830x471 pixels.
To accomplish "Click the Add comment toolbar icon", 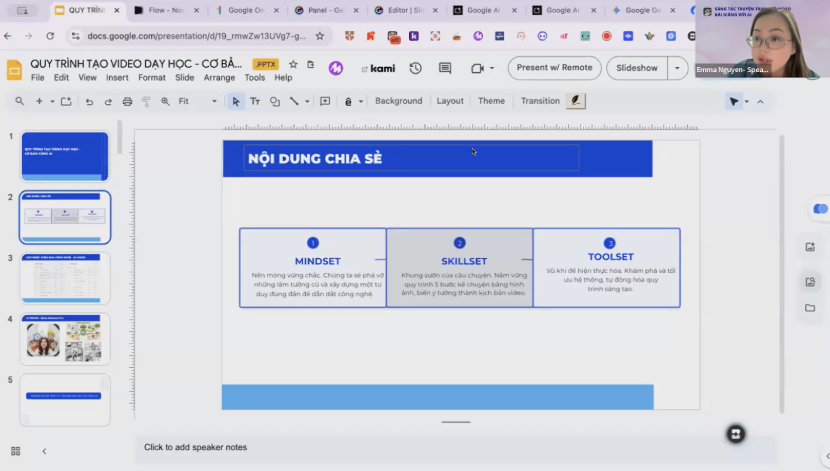I will pyautogui.click(x=325, y=101).
